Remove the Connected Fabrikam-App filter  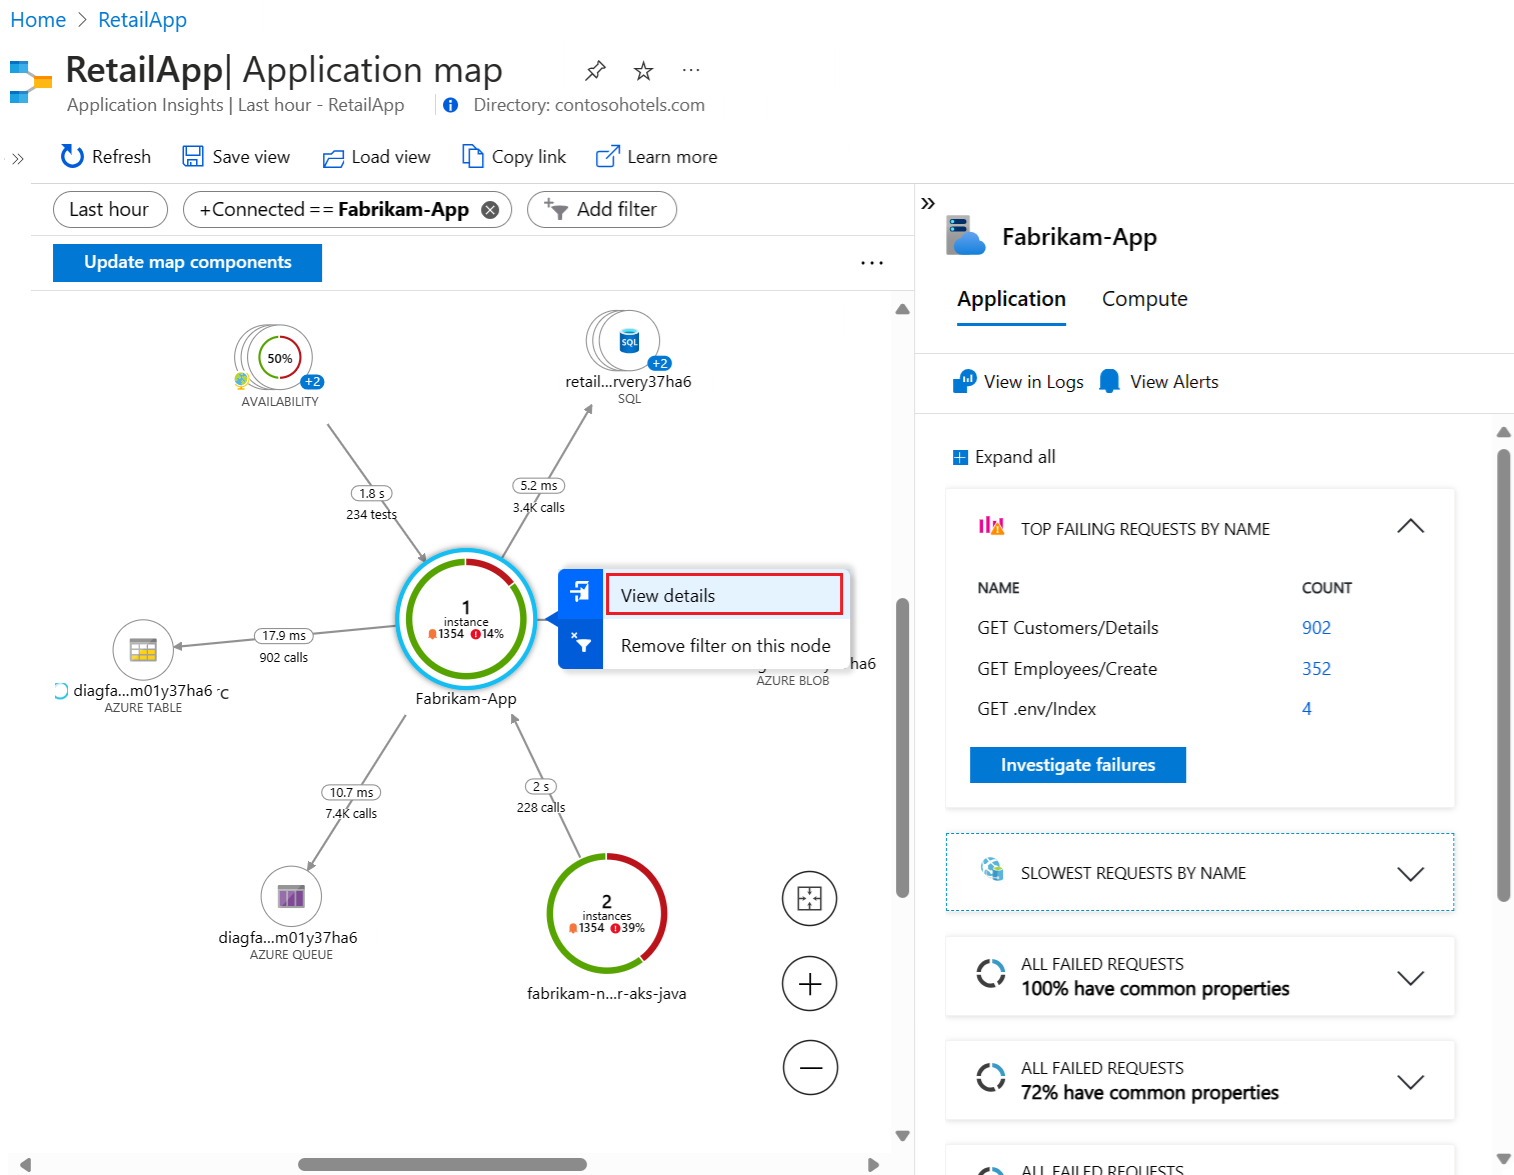point(490,210)
